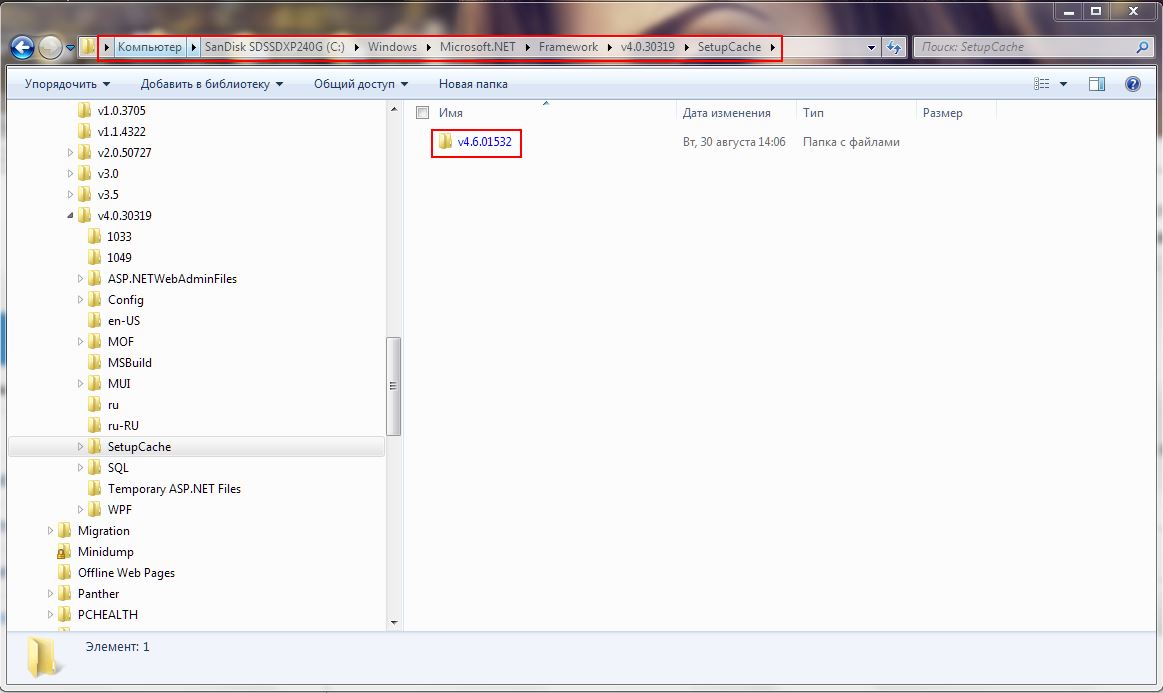Open subfolder arrow after Framework breadcrumb
Screen dimensions: 1163x693
609,47
